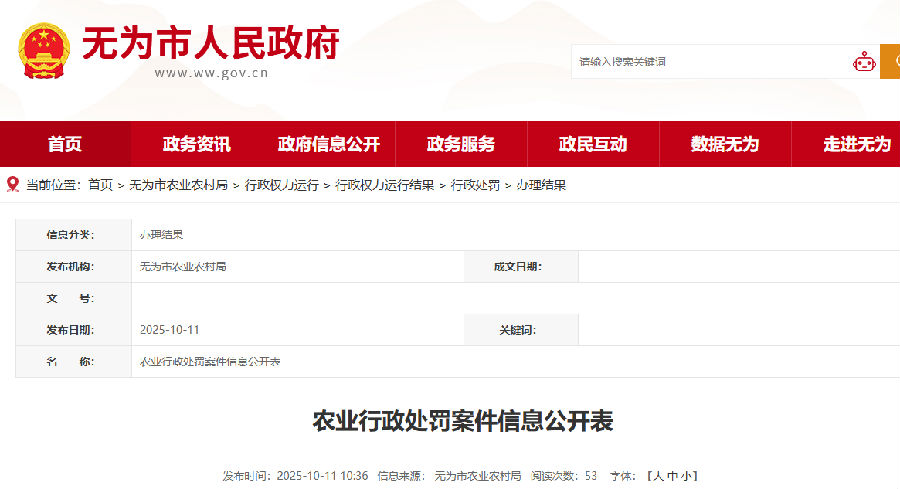
Task: Click the 农业行政处罚案件信息公开表 name cell
Action: [x=210, y=362]
